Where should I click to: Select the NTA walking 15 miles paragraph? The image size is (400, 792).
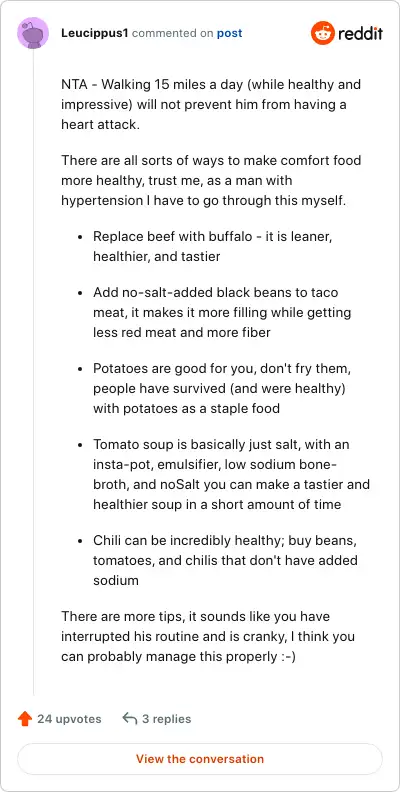coord(211,104)
